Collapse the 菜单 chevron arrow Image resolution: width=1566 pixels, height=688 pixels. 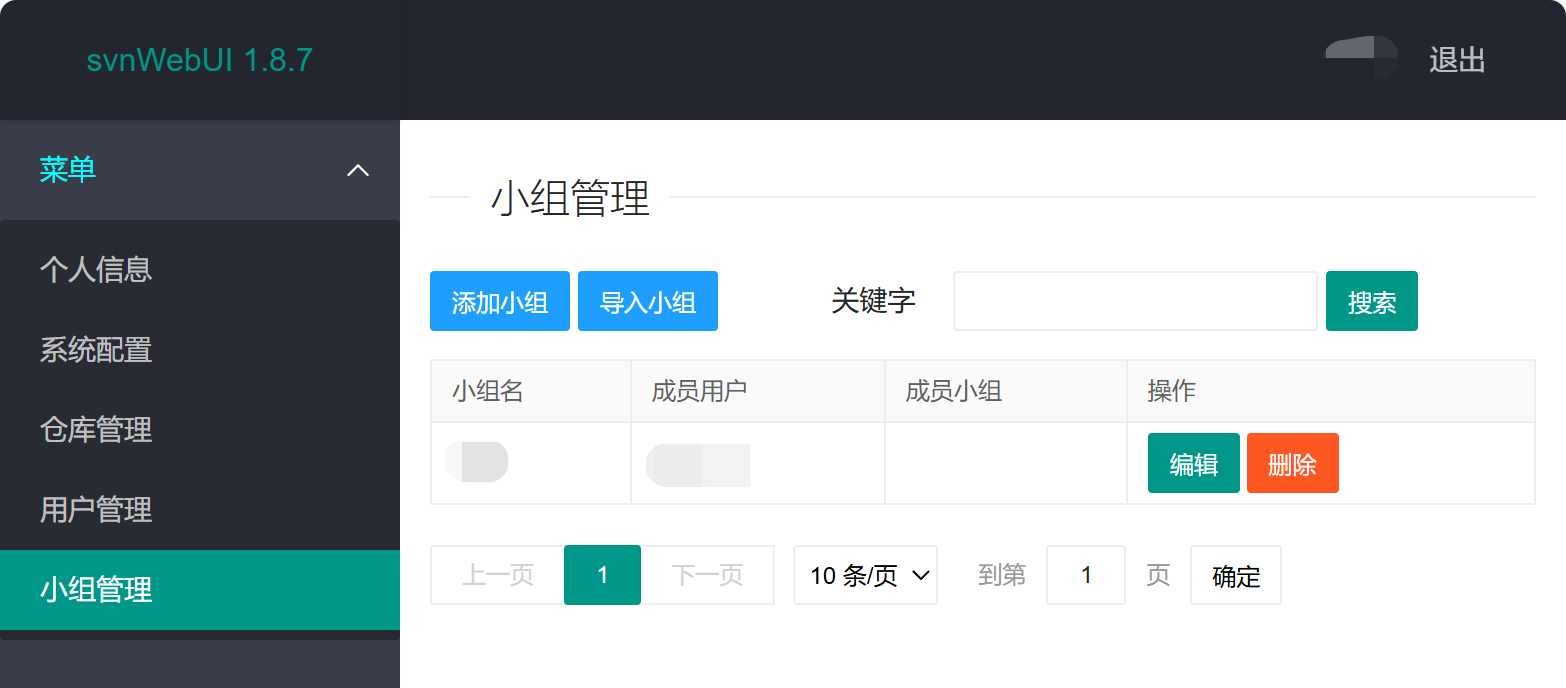[x=357, y=171]
